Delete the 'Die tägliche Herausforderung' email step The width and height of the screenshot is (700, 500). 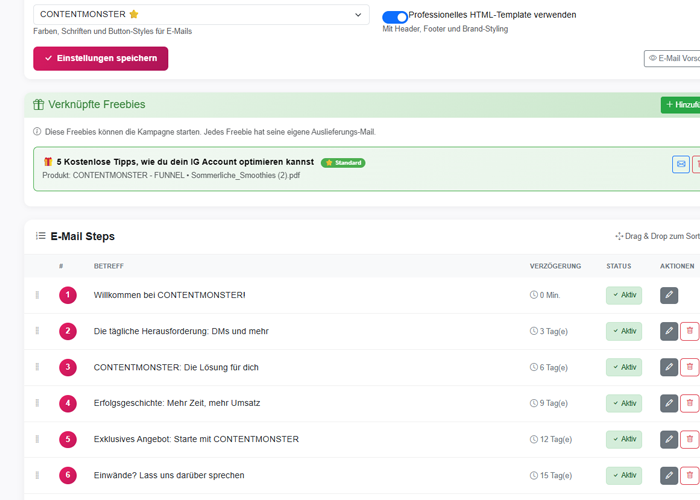689,331
